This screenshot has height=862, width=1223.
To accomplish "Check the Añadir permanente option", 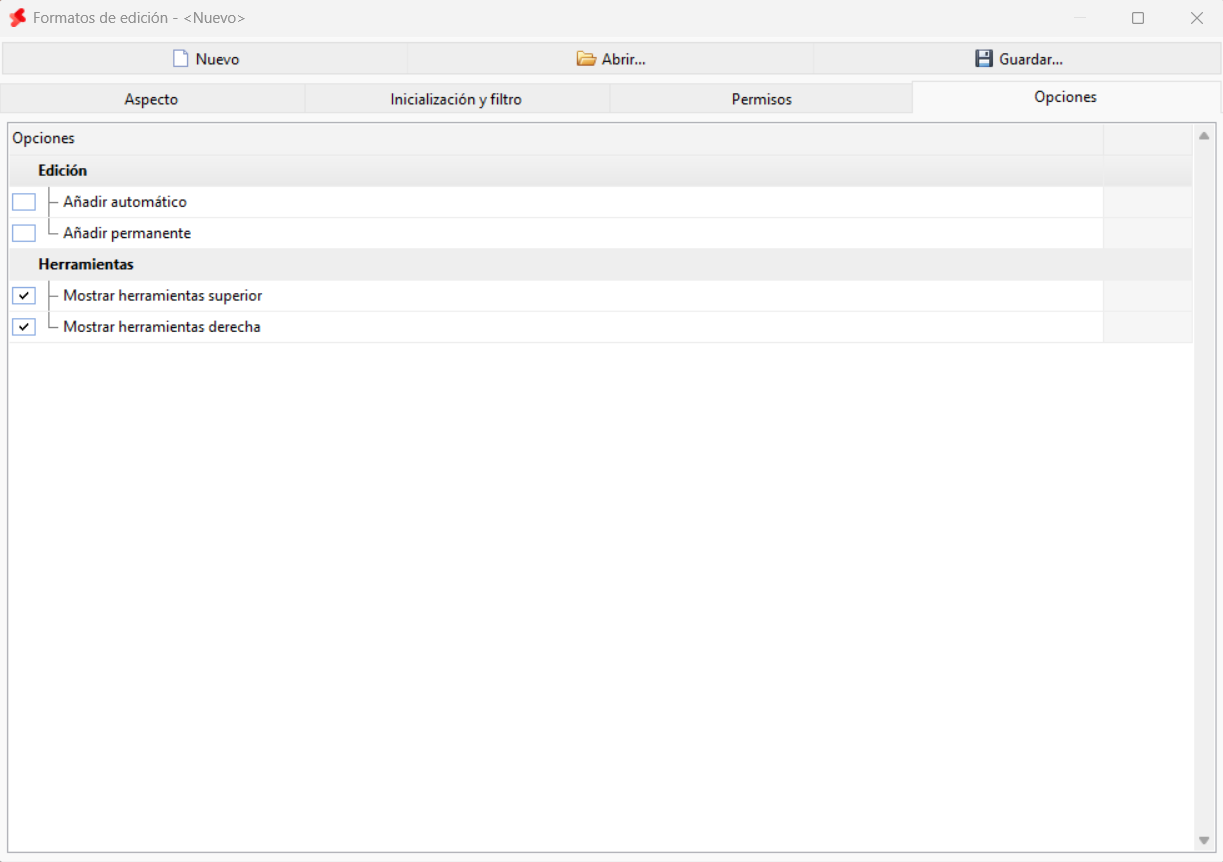I will tap(24, 233).
